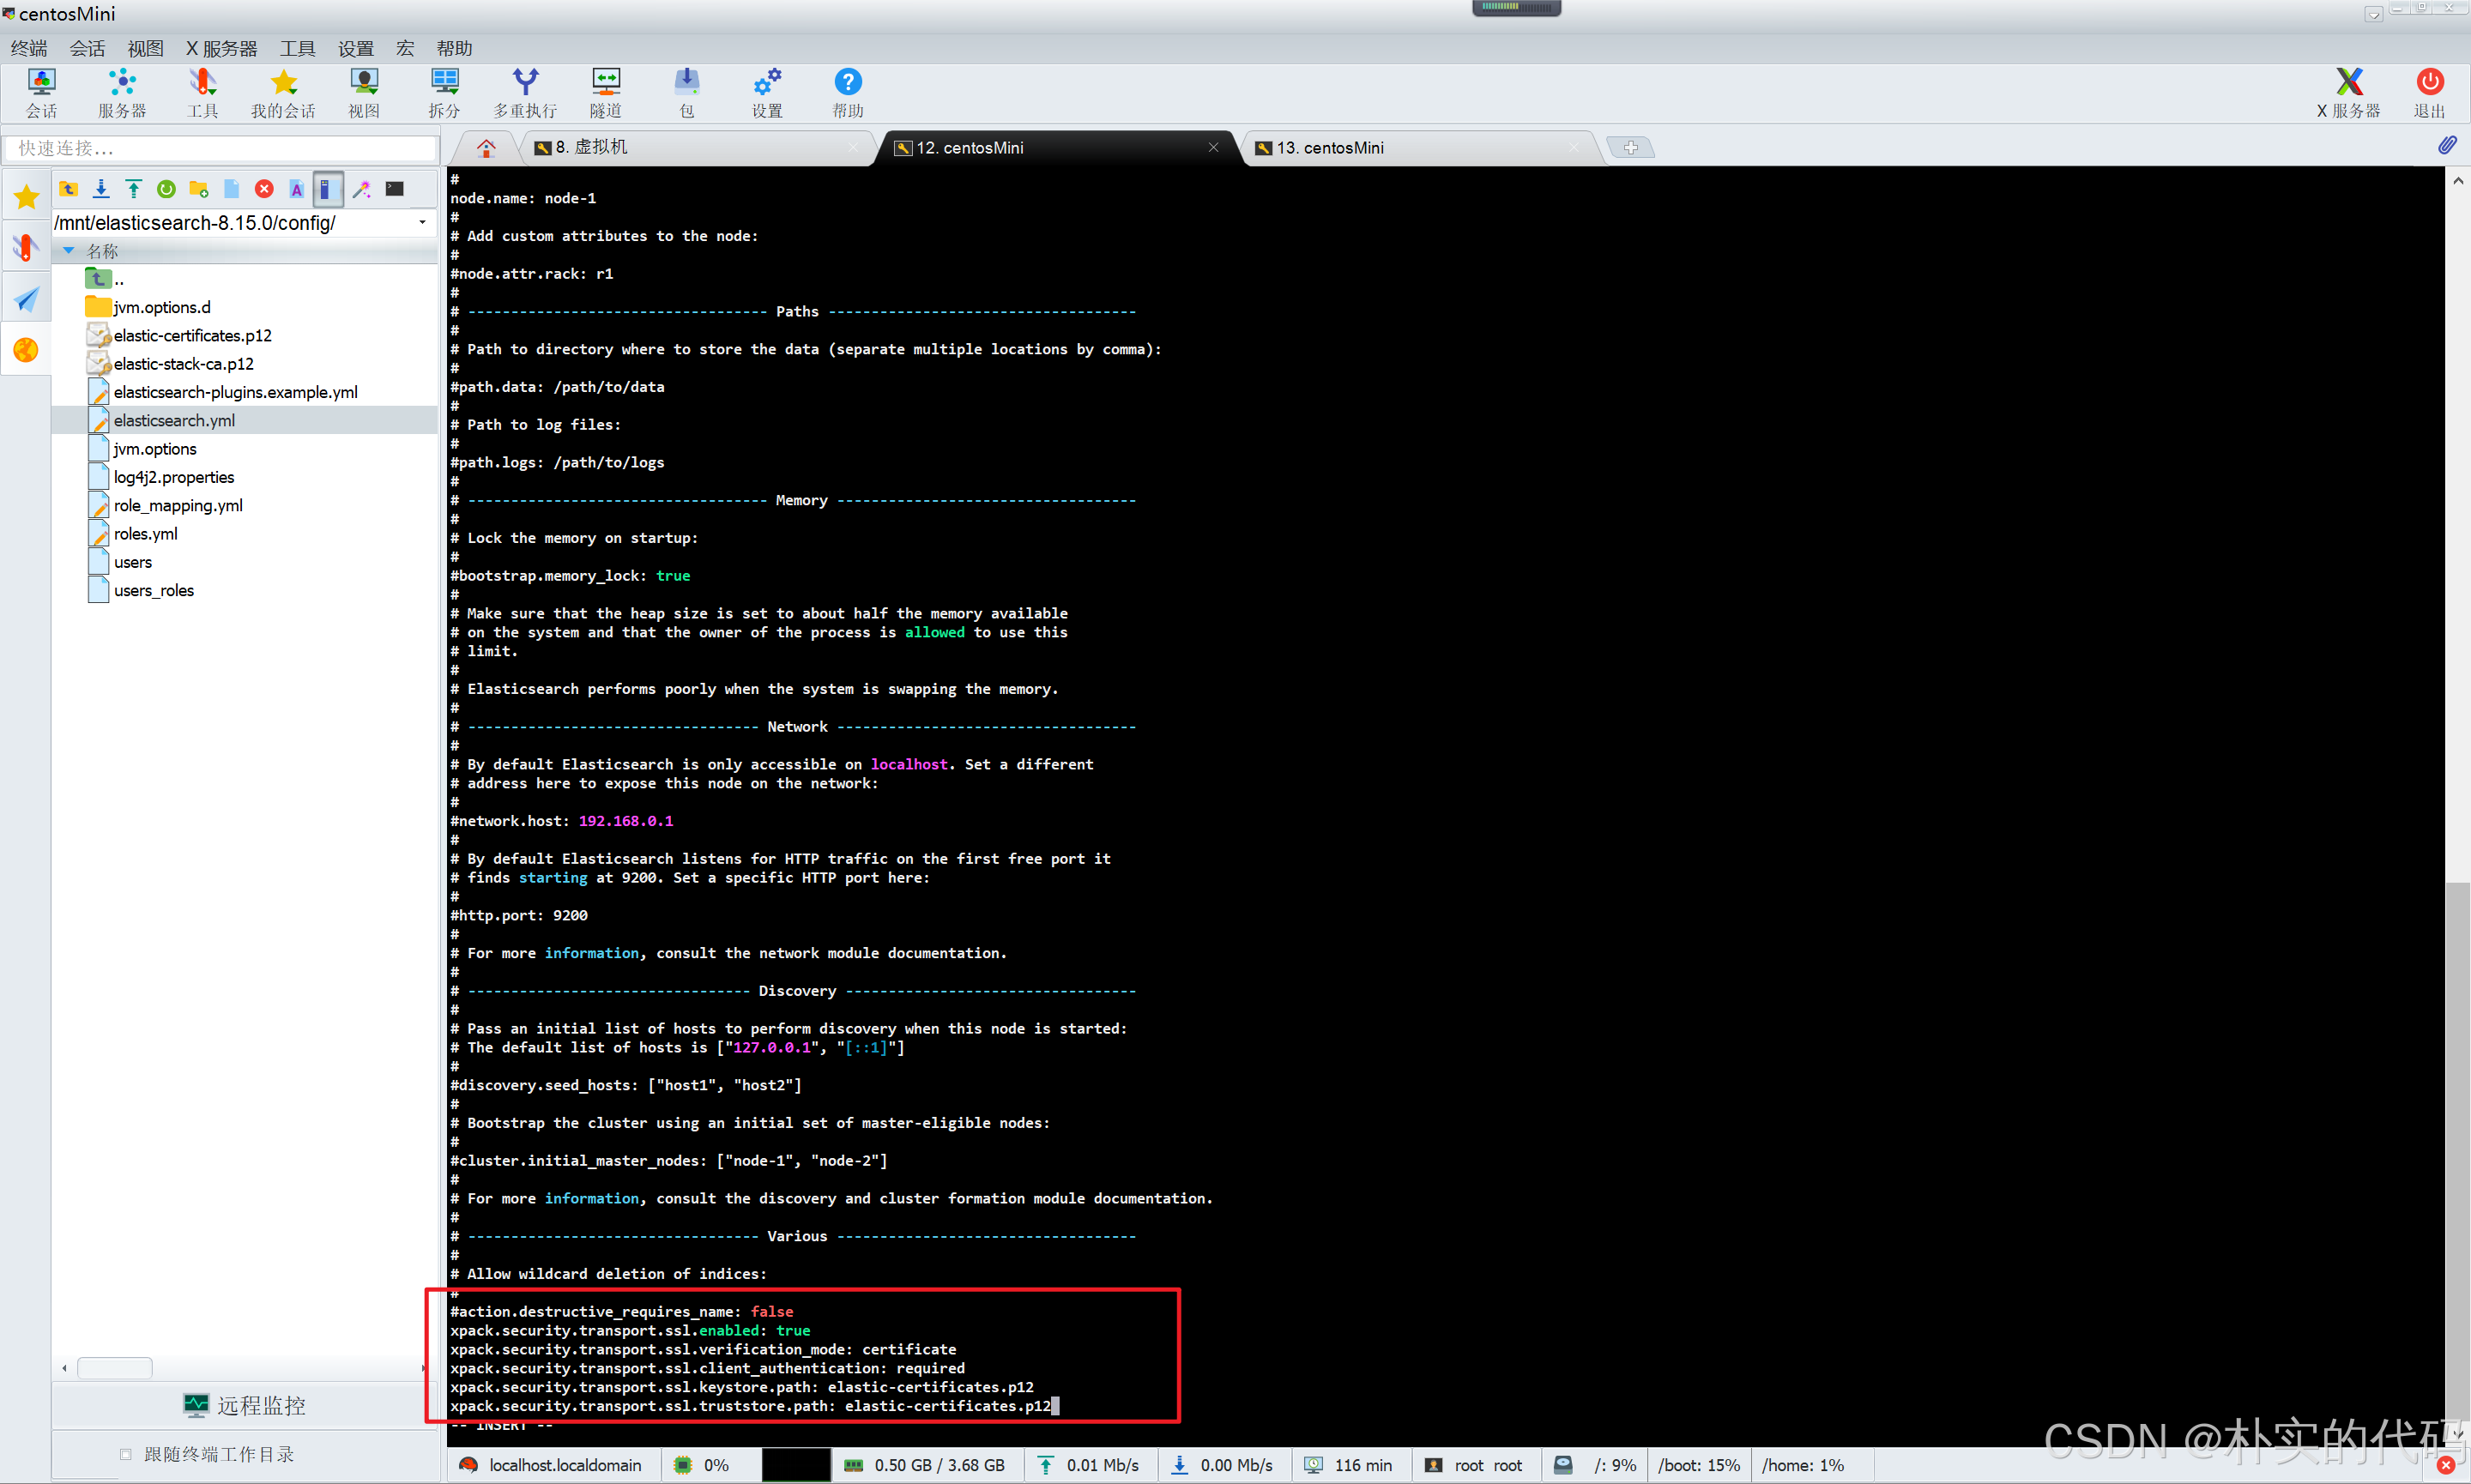Click the 名称 column sort triangle

(69, 251)
